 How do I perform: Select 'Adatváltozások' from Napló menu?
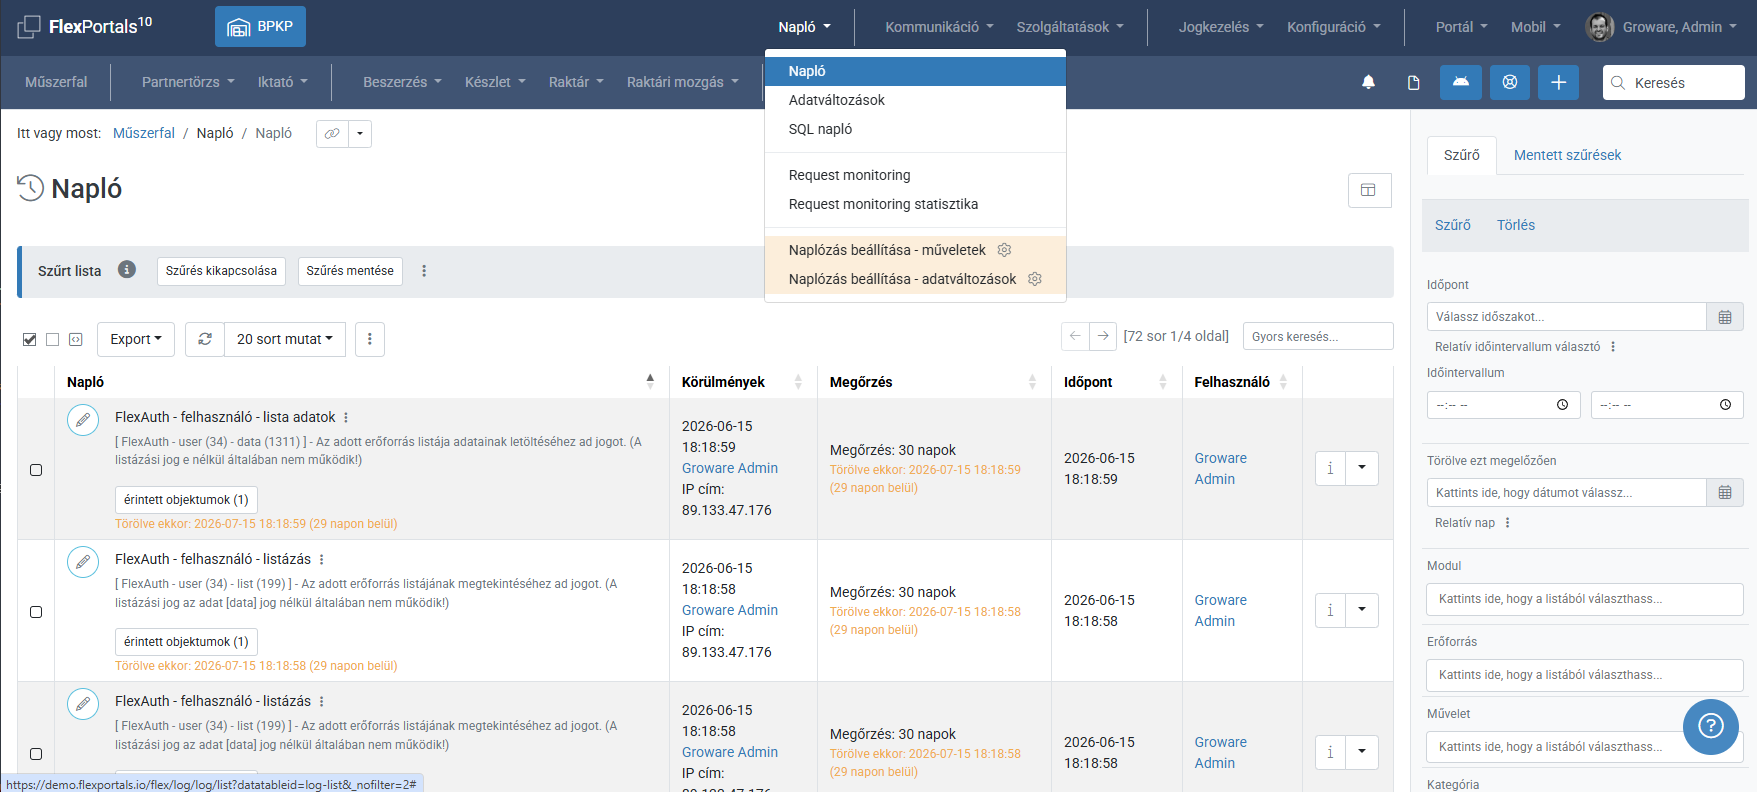(x=915, y=100)
